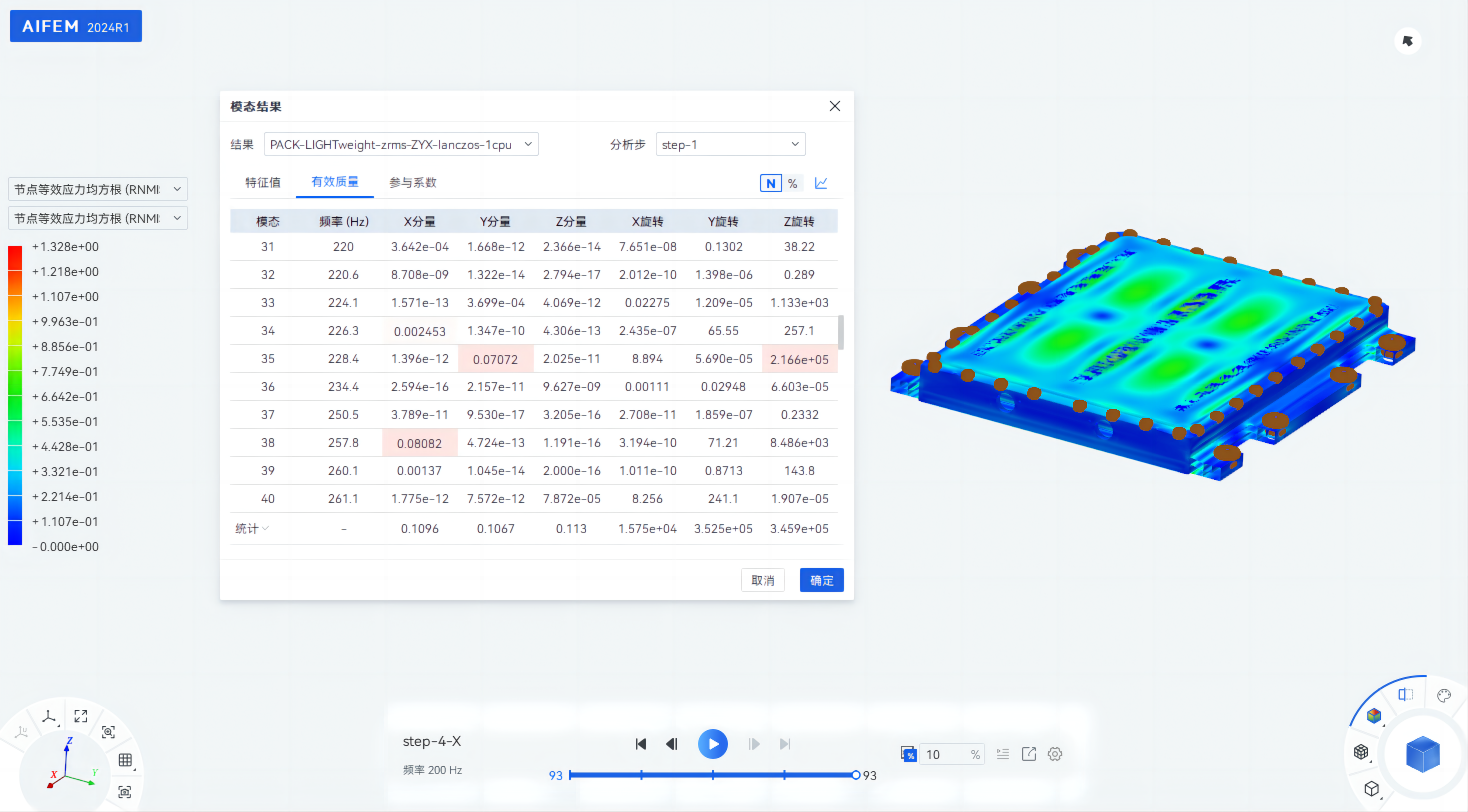Switch to the 参与系数 tab
The height and width of the screenshot is (812, 1468).
point(413,183)
